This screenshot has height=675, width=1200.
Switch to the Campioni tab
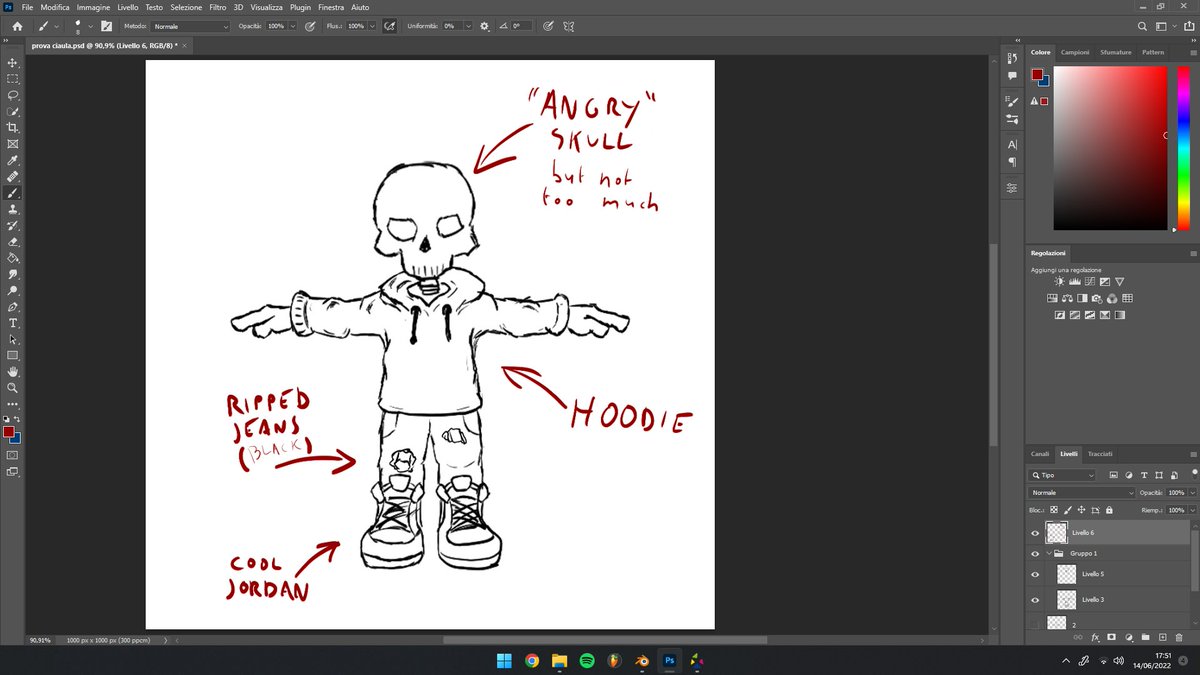tap(1075, 52)
